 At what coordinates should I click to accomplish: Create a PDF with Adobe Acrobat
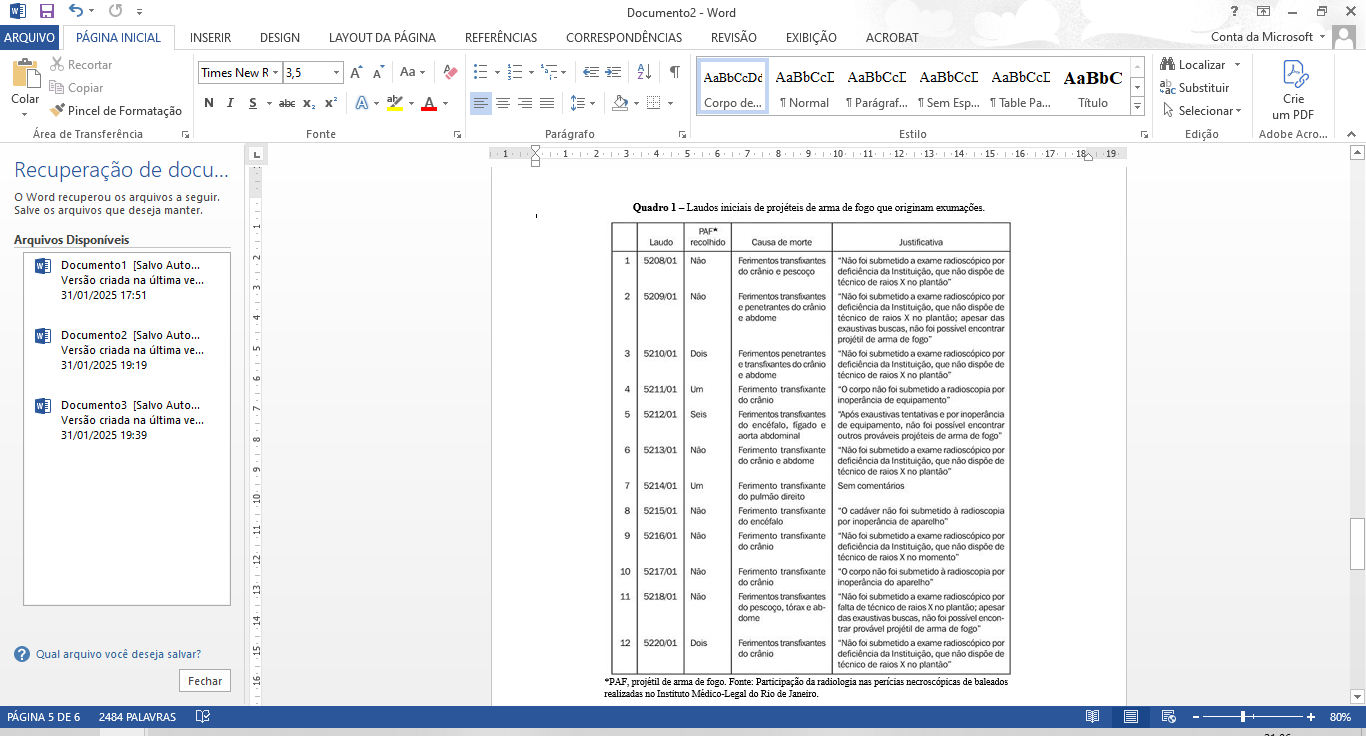pyautogui.click(x=1294, y=89)
